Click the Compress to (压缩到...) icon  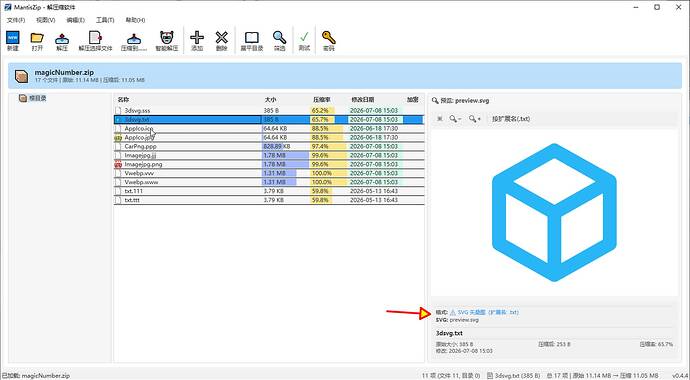pos(134,38)
